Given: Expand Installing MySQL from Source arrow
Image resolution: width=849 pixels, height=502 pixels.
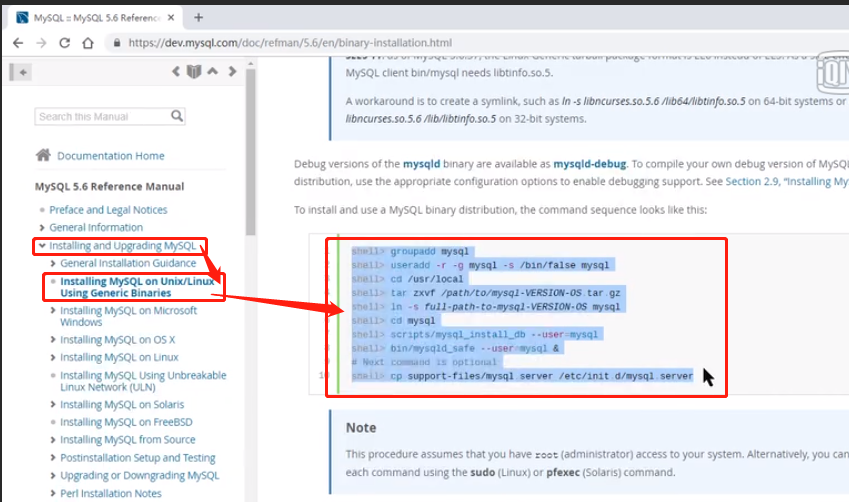Looking at the screenshot, I should (53, 440).
